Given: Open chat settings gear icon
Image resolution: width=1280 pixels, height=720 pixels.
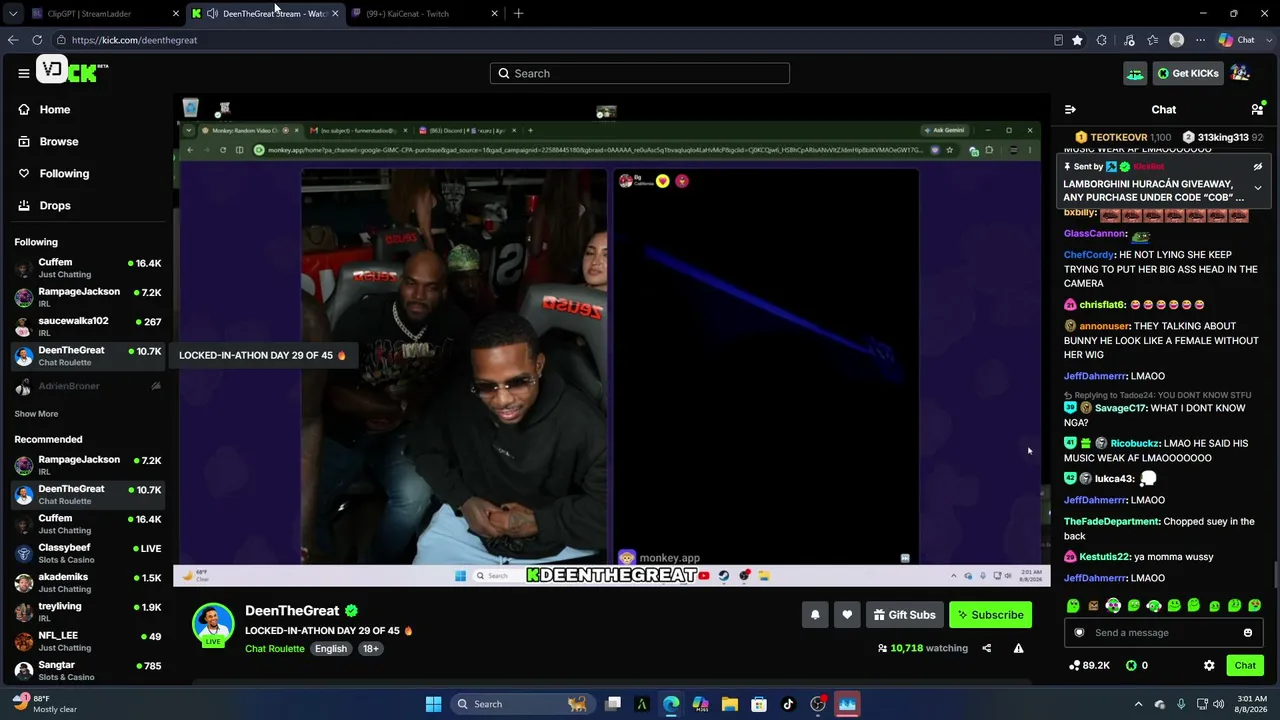Looking at the screenshot, I should coord(1209,665).
